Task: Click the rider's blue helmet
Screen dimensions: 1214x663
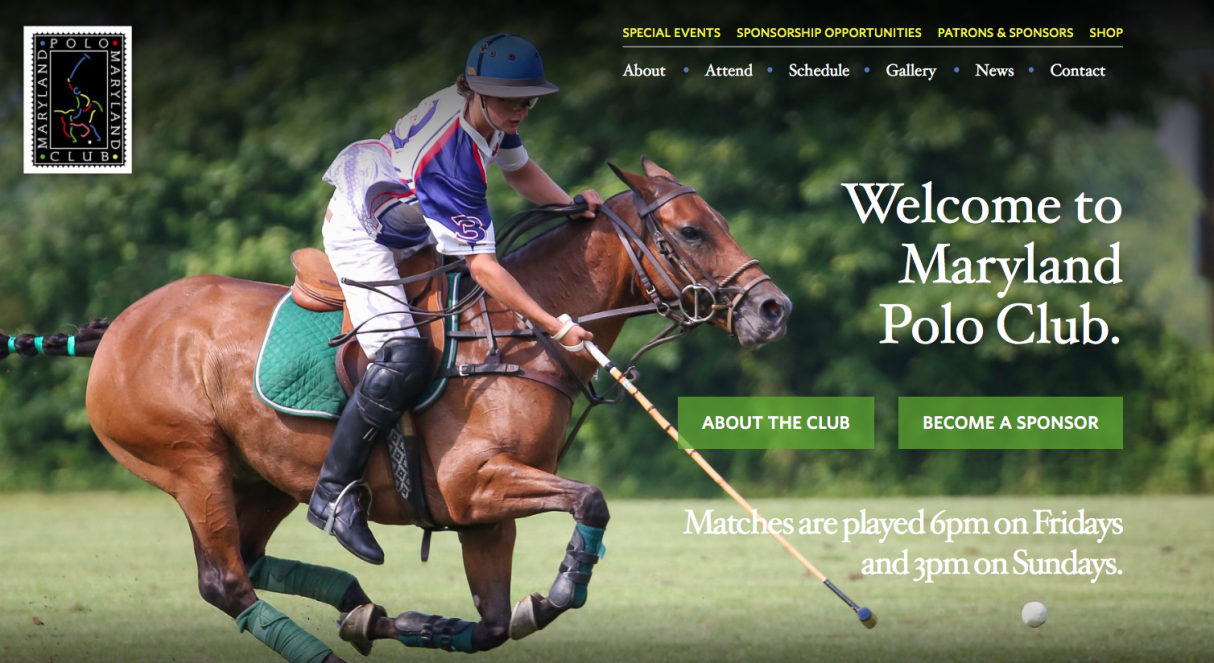Action: [510, 66]
